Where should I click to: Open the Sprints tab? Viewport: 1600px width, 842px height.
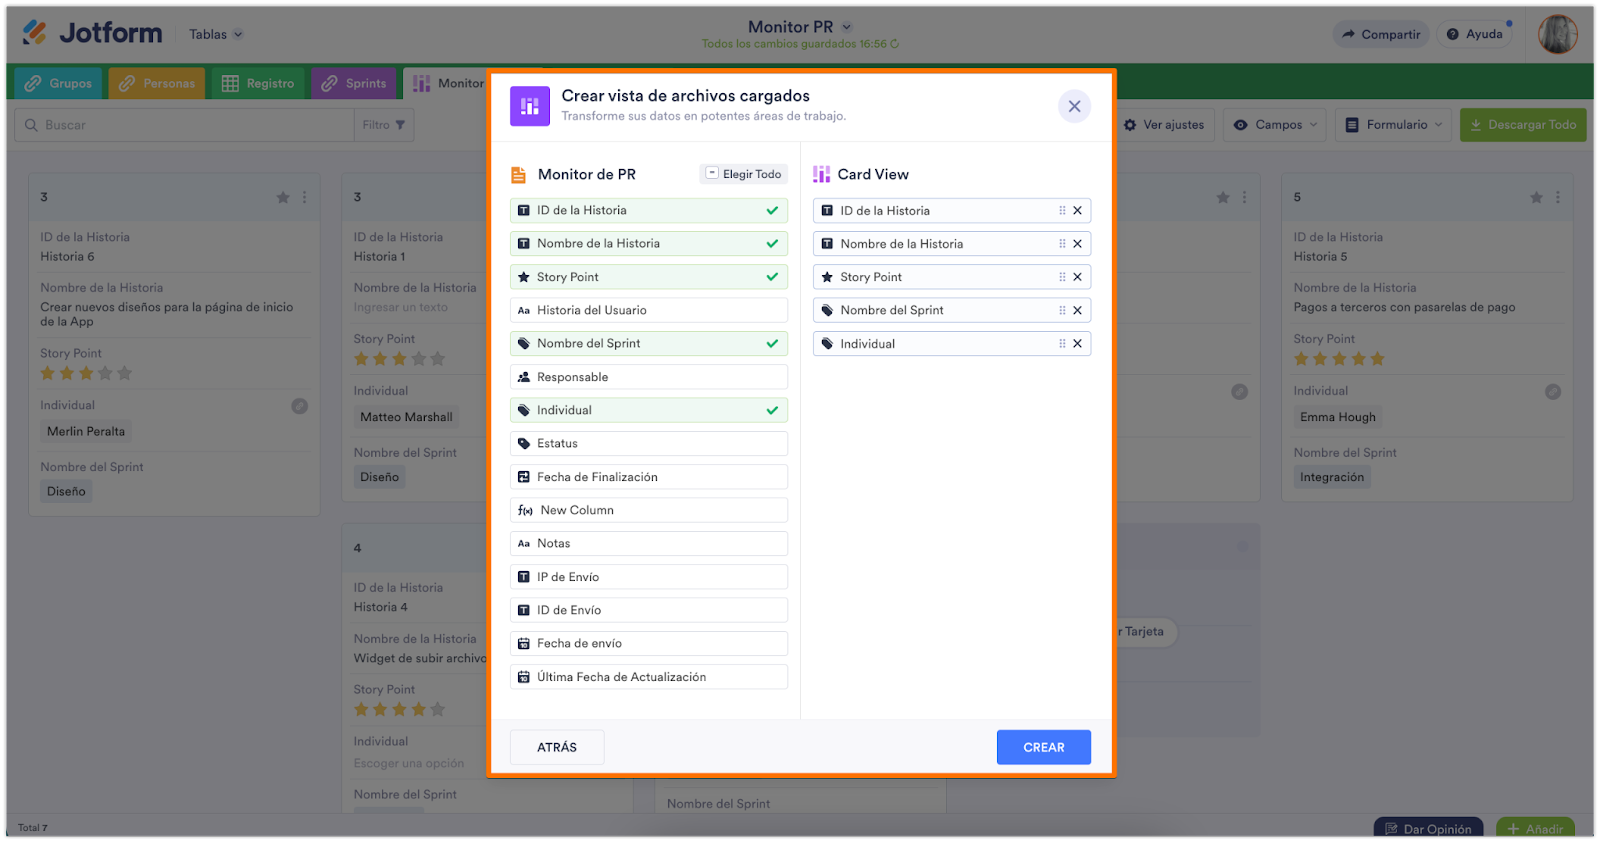coord(354,83)
